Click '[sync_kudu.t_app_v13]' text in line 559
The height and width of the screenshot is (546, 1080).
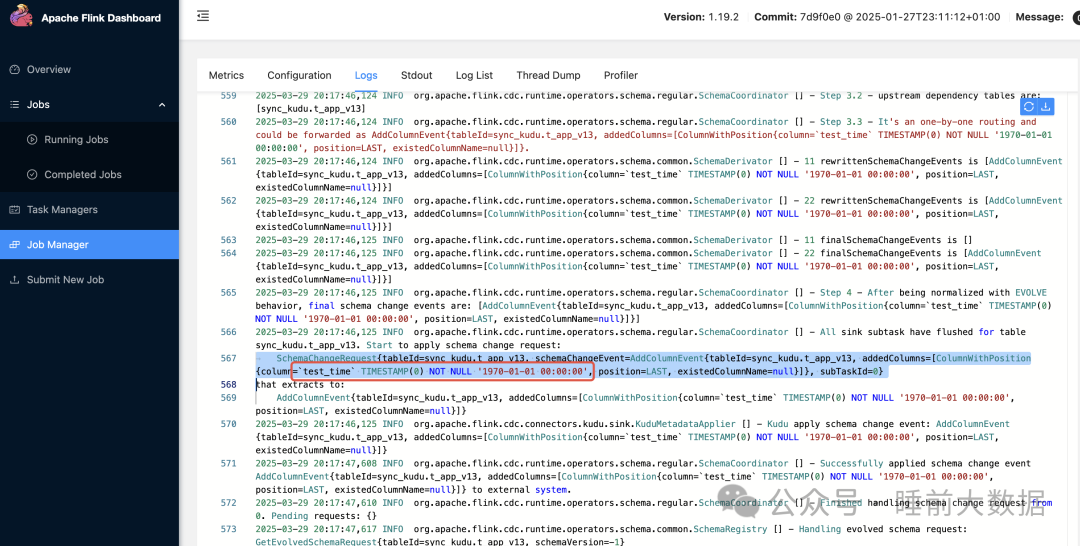pos(310,109)
